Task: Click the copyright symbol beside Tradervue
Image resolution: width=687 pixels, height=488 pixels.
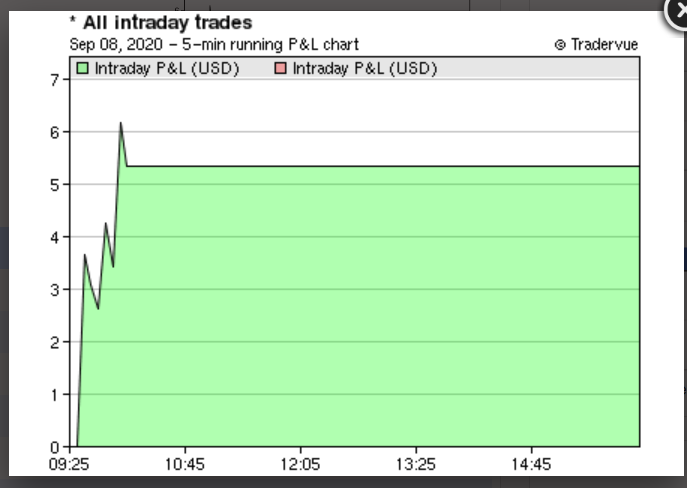Action: click(560, 45)
